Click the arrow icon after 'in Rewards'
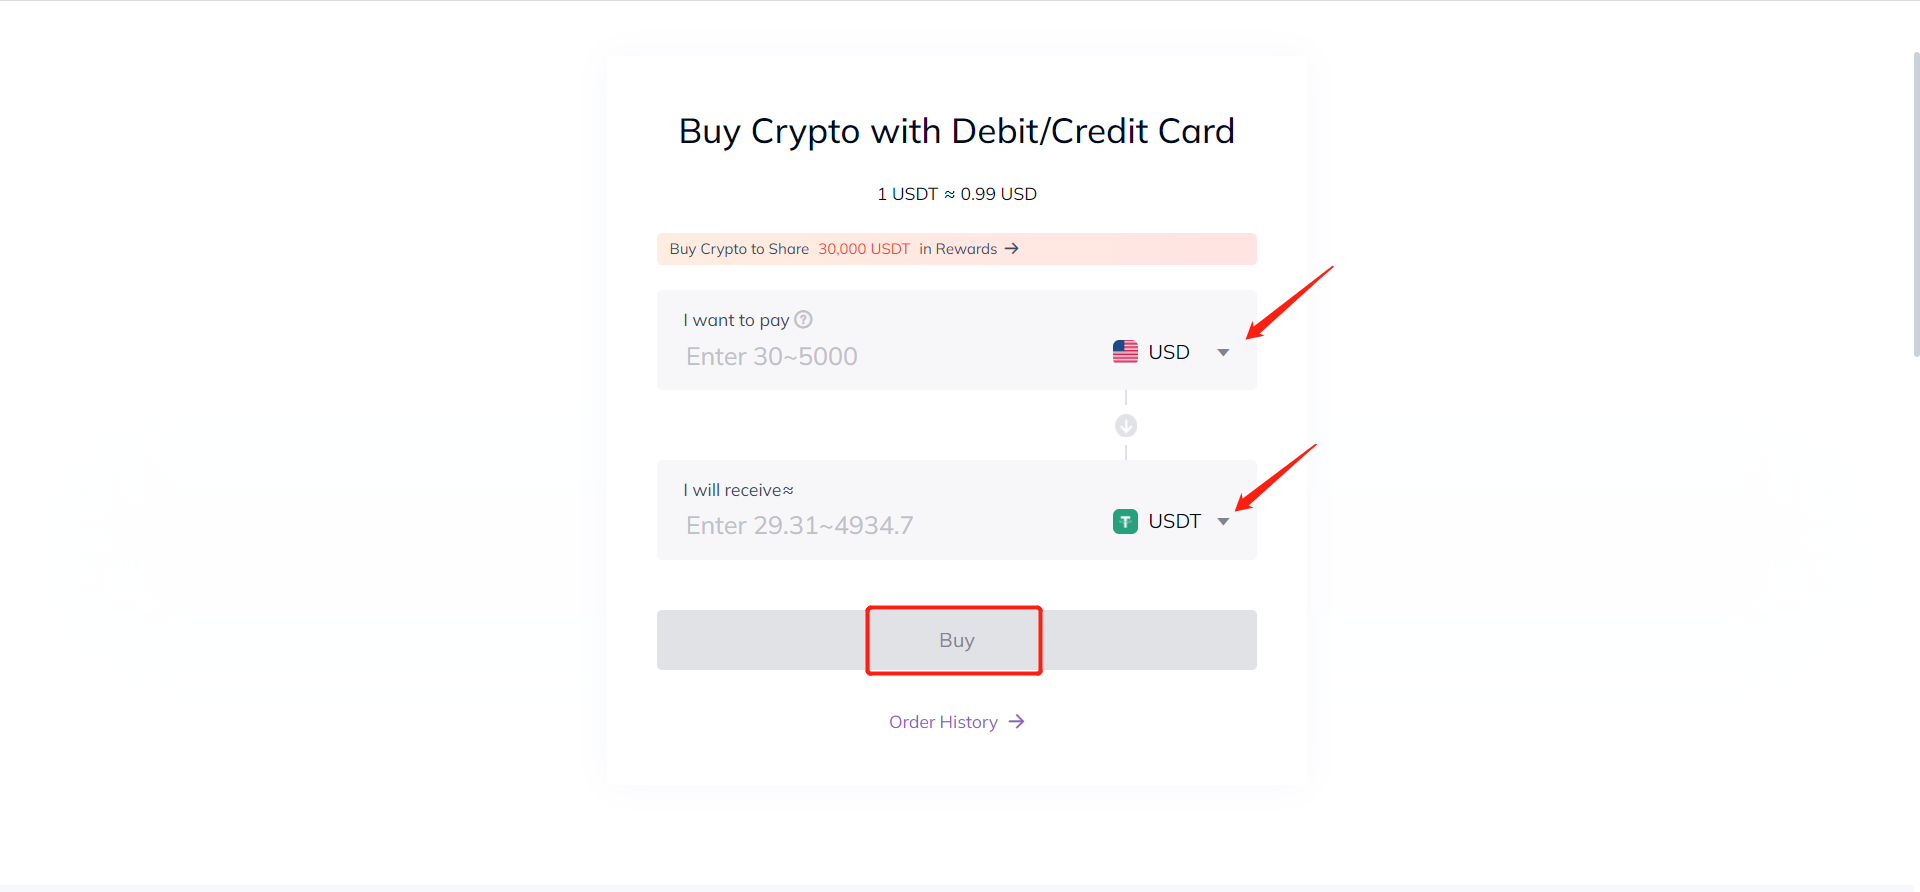 click(1012, 249)
